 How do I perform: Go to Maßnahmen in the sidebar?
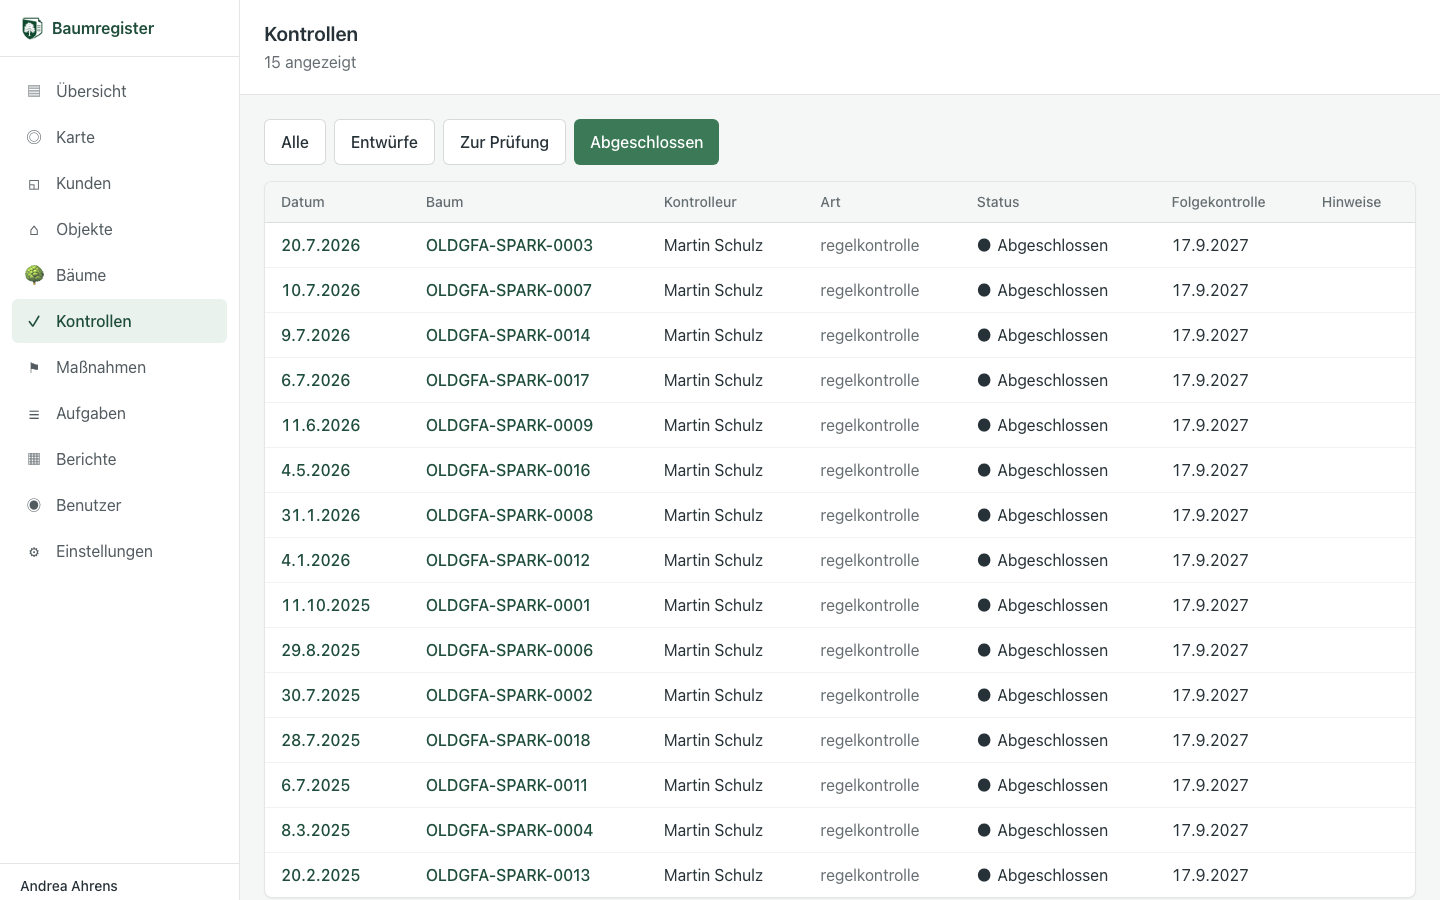point(119,367)
